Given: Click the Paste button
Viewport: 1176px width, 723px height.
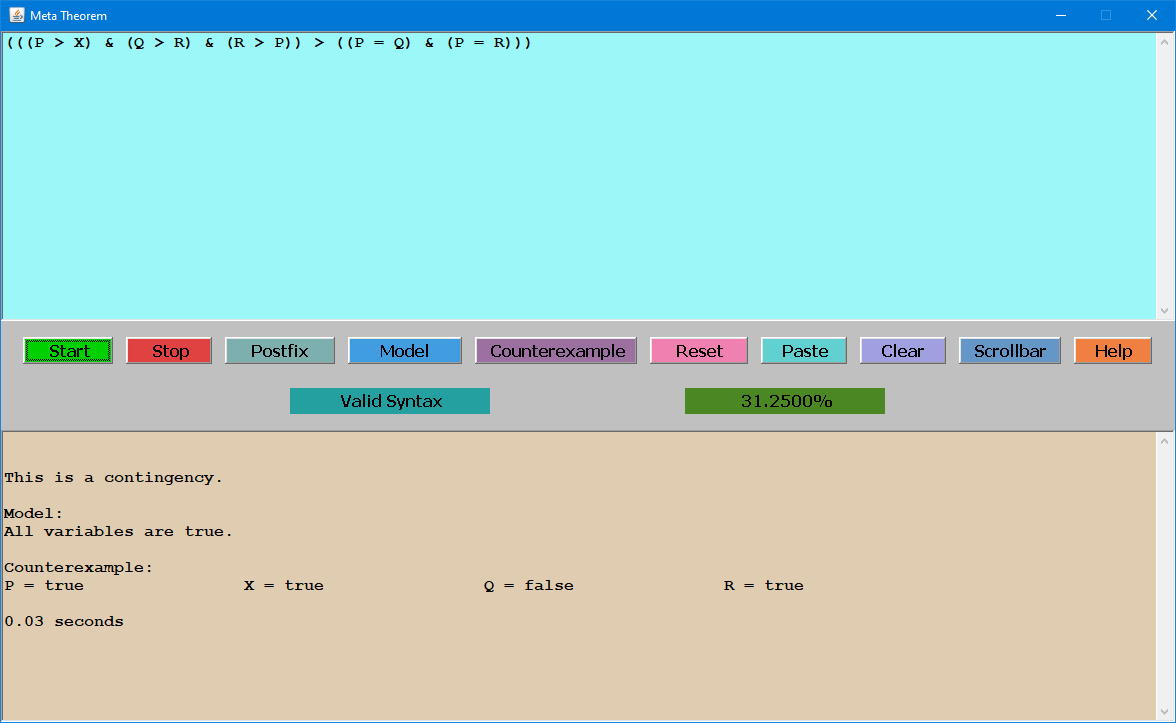Looking at the screenshot, I should [804, 351].
